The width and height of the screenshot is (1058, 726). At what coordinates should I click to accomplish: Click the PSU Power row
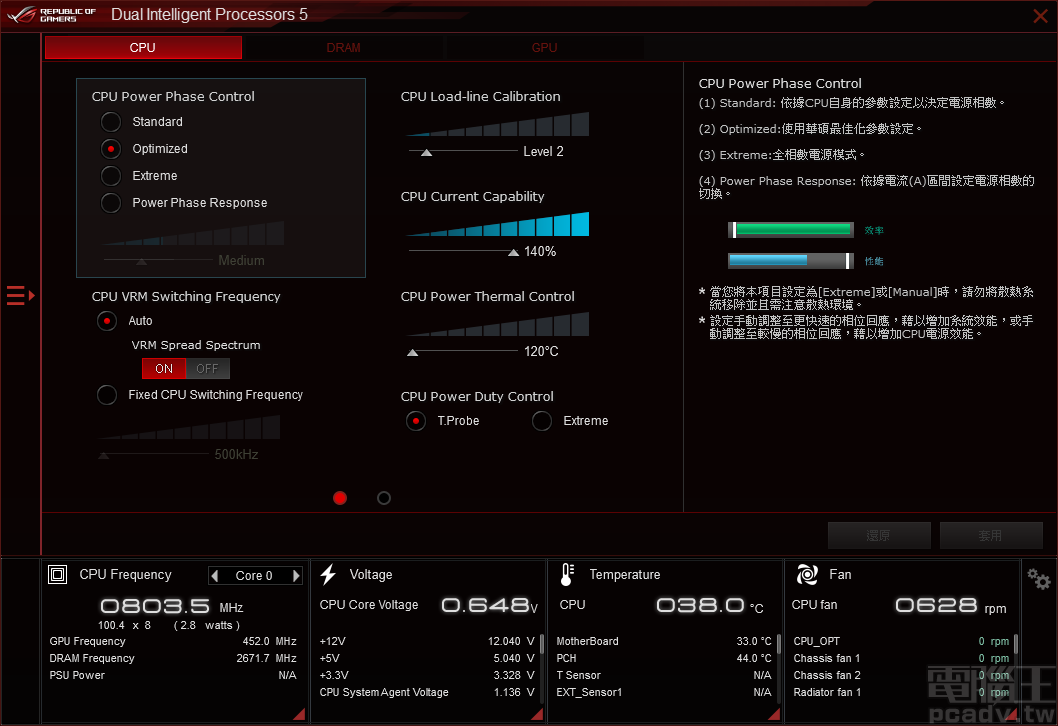pos(173,675)
